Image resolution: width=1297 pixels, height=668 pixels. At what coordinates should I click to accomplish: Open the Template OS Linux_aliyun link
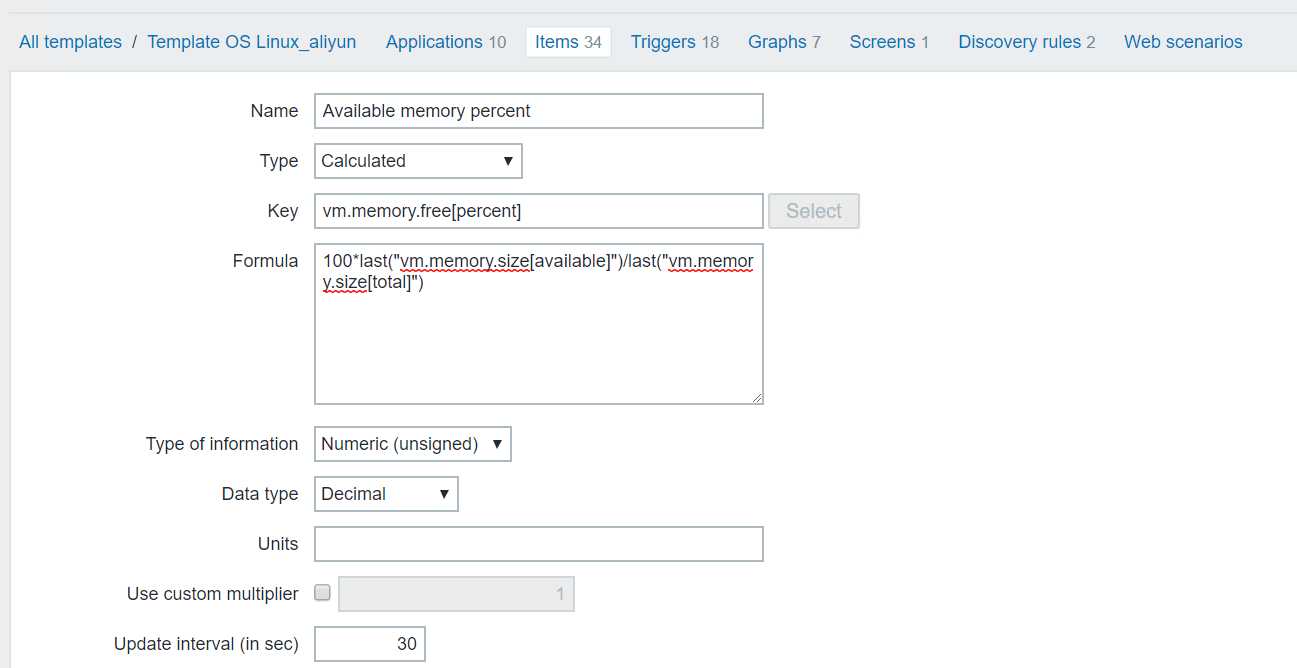click(x=251, y=42)
